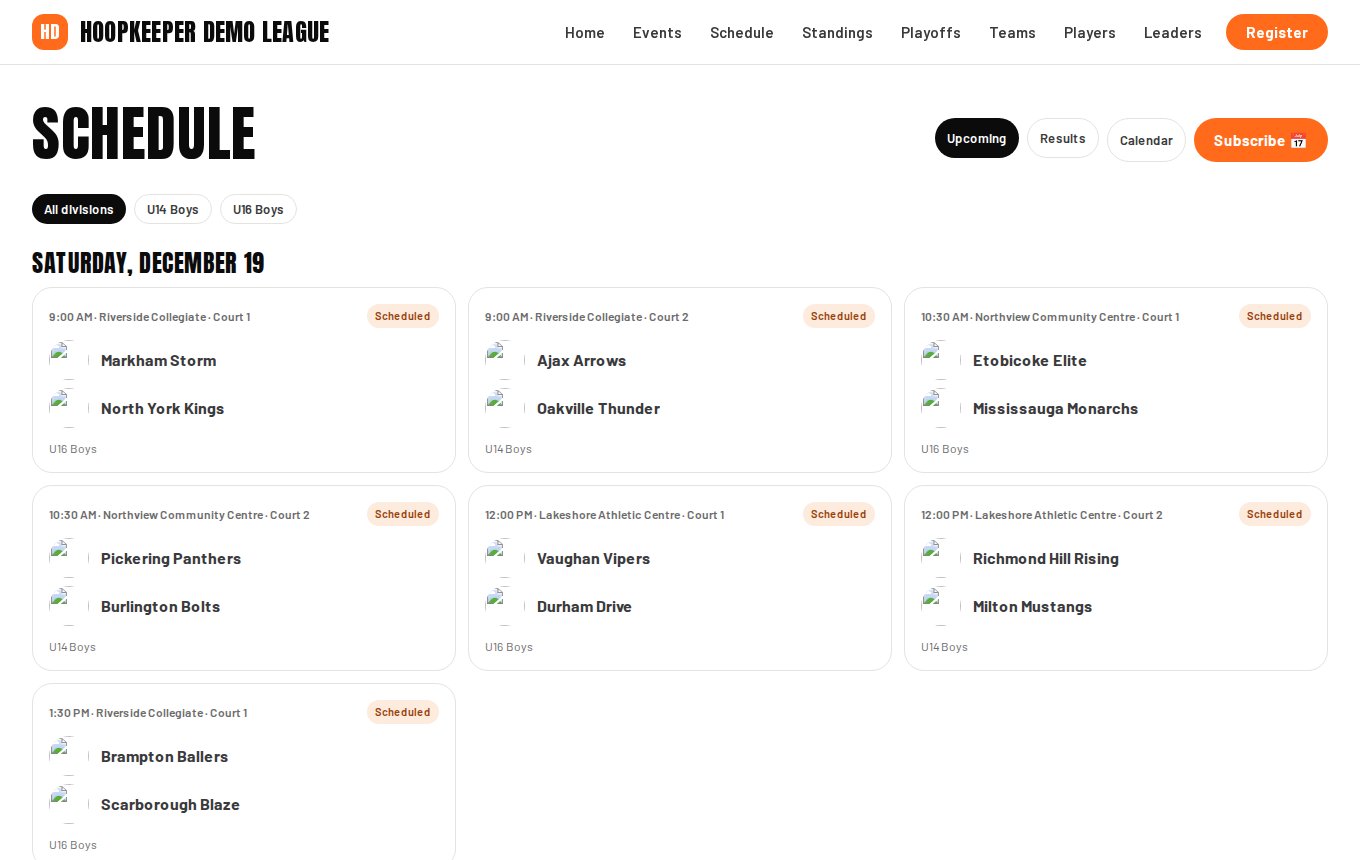Screen dimensions: 1360x860
Task: Click Scheduled badge on Richmond Hill Rising game
Action: click(1275, 514)
